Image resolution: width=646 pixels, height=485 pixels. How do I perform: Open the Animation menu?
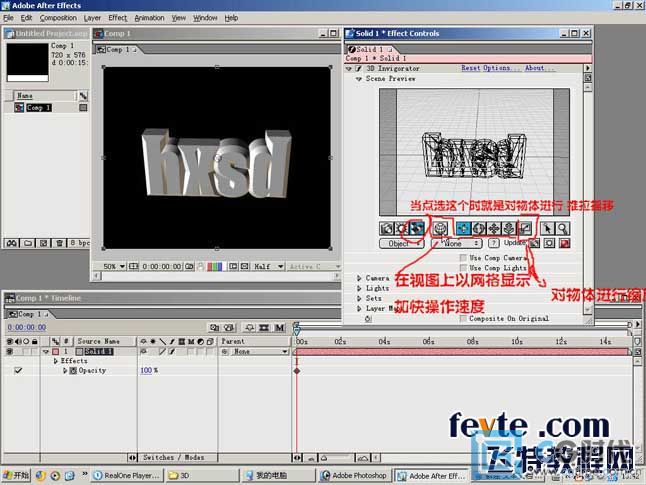[149, 18]
